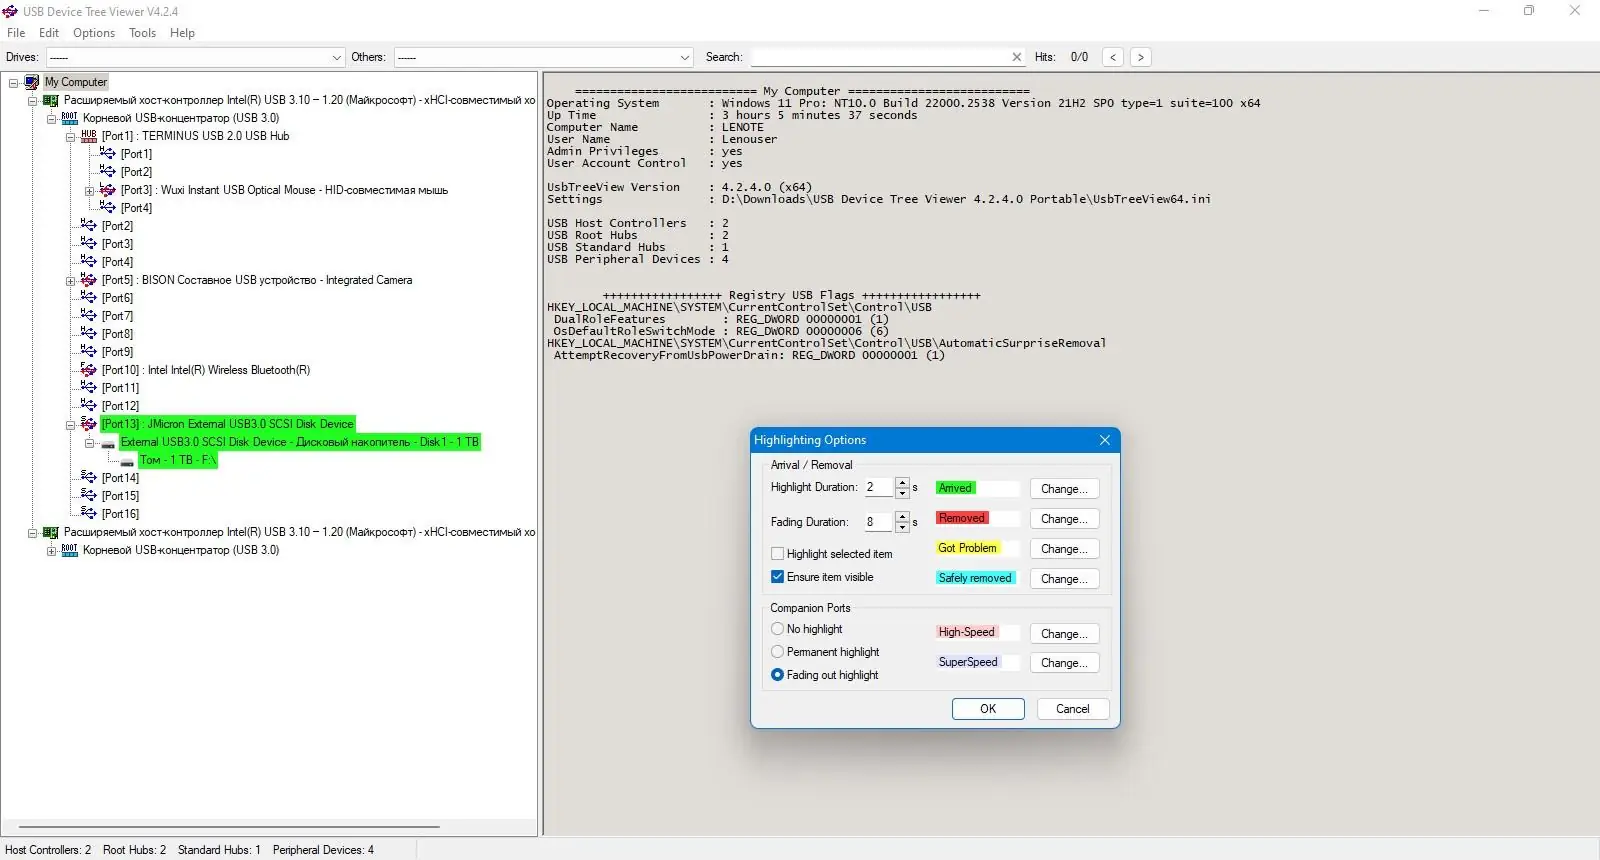Select No highlight radio option

[777, 629]
